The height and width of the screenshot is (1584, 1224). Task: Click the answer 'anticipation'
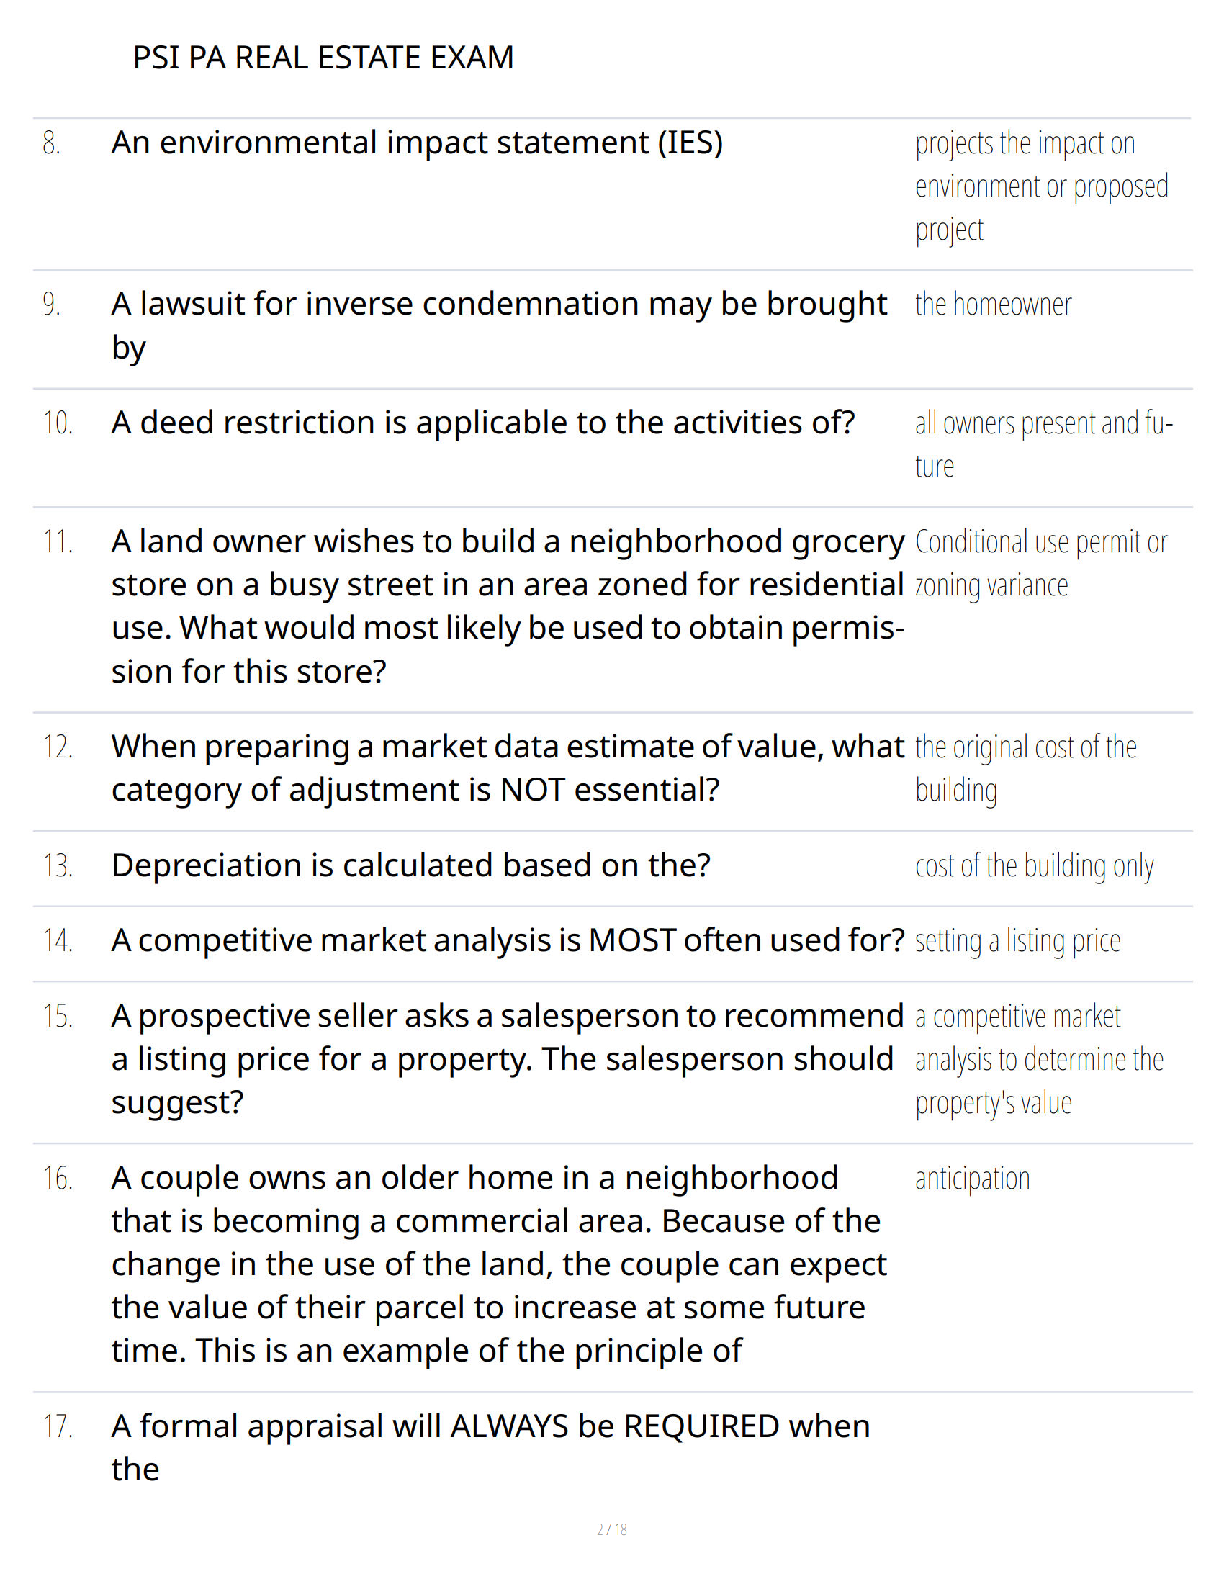tap(972, 1179)
